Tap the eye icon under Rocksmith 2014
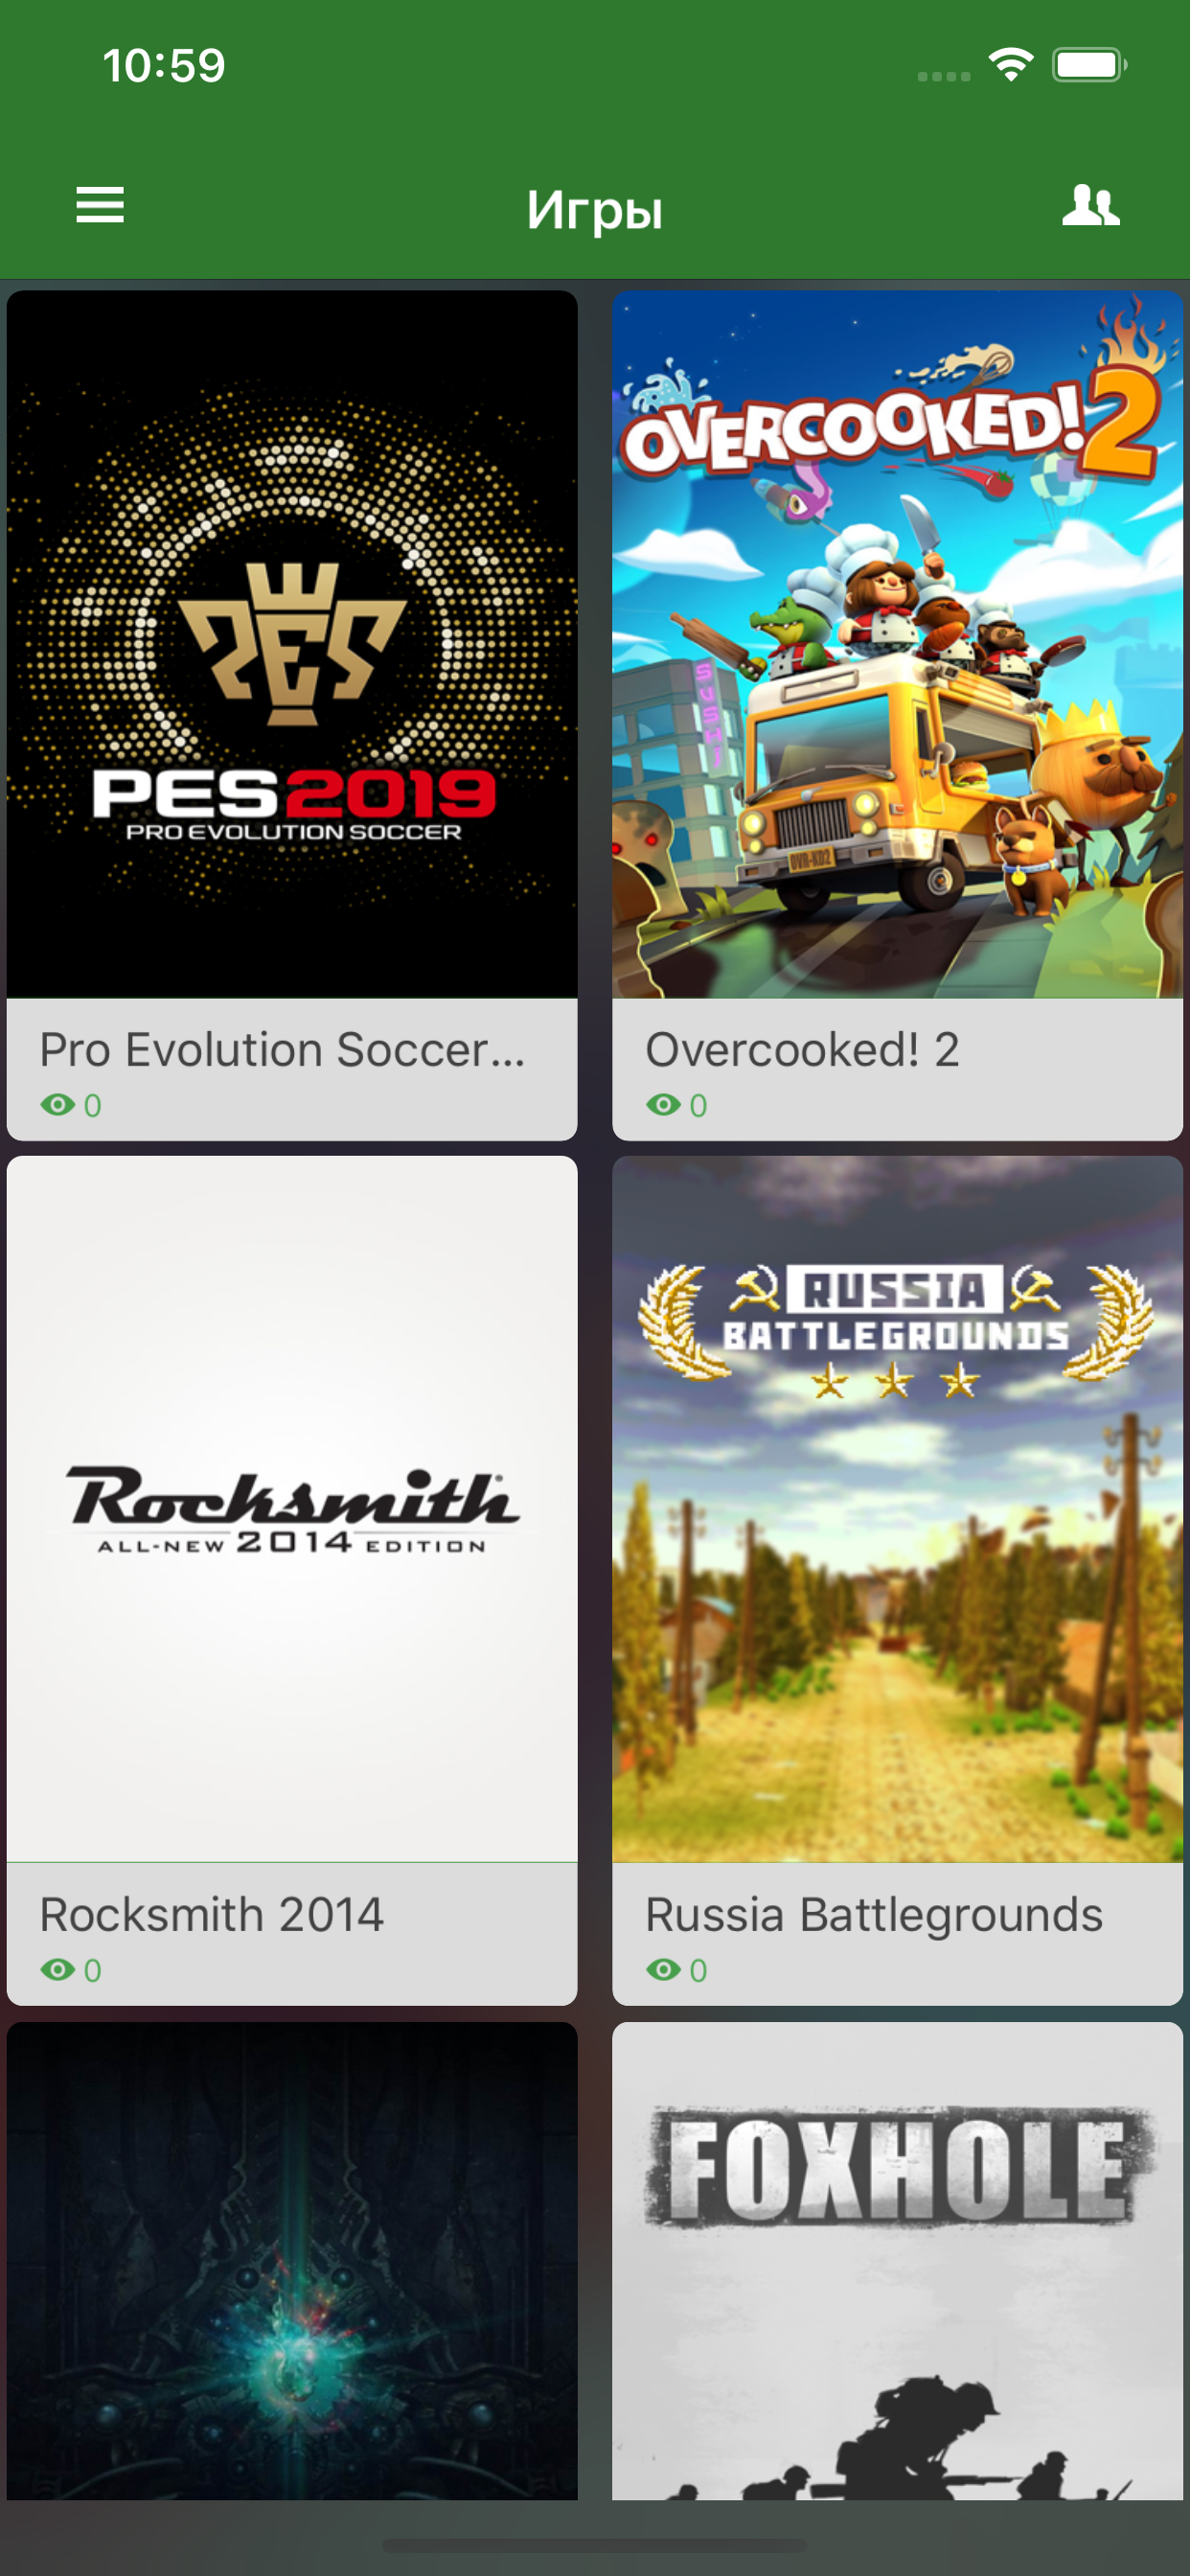This screenshot has width=1190, height=2576. 58,1970
